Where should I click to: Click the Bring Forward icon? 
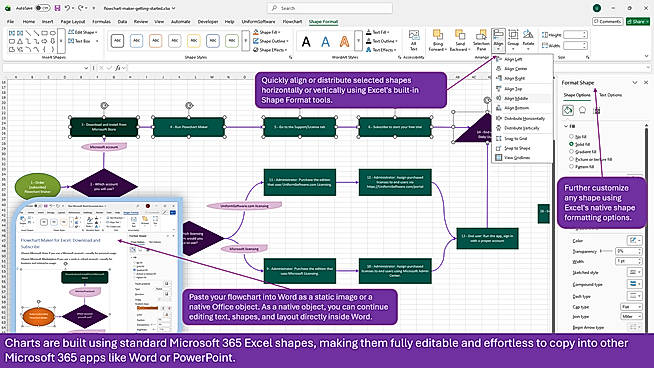coord(438,40)
